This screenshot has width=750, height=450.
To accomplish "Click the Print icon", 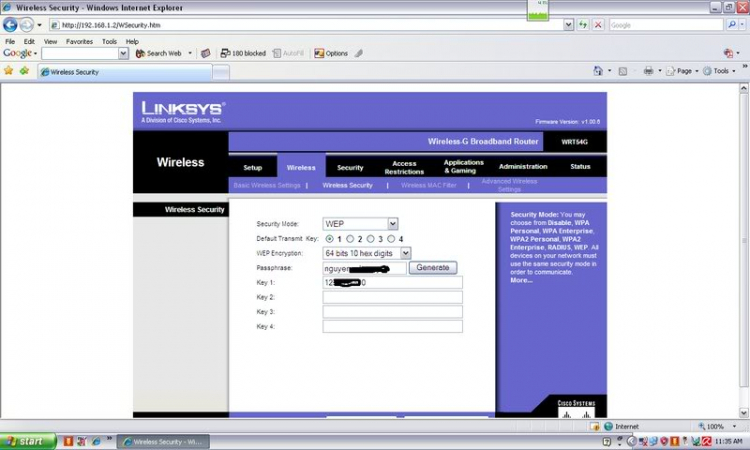I will 648,71.
